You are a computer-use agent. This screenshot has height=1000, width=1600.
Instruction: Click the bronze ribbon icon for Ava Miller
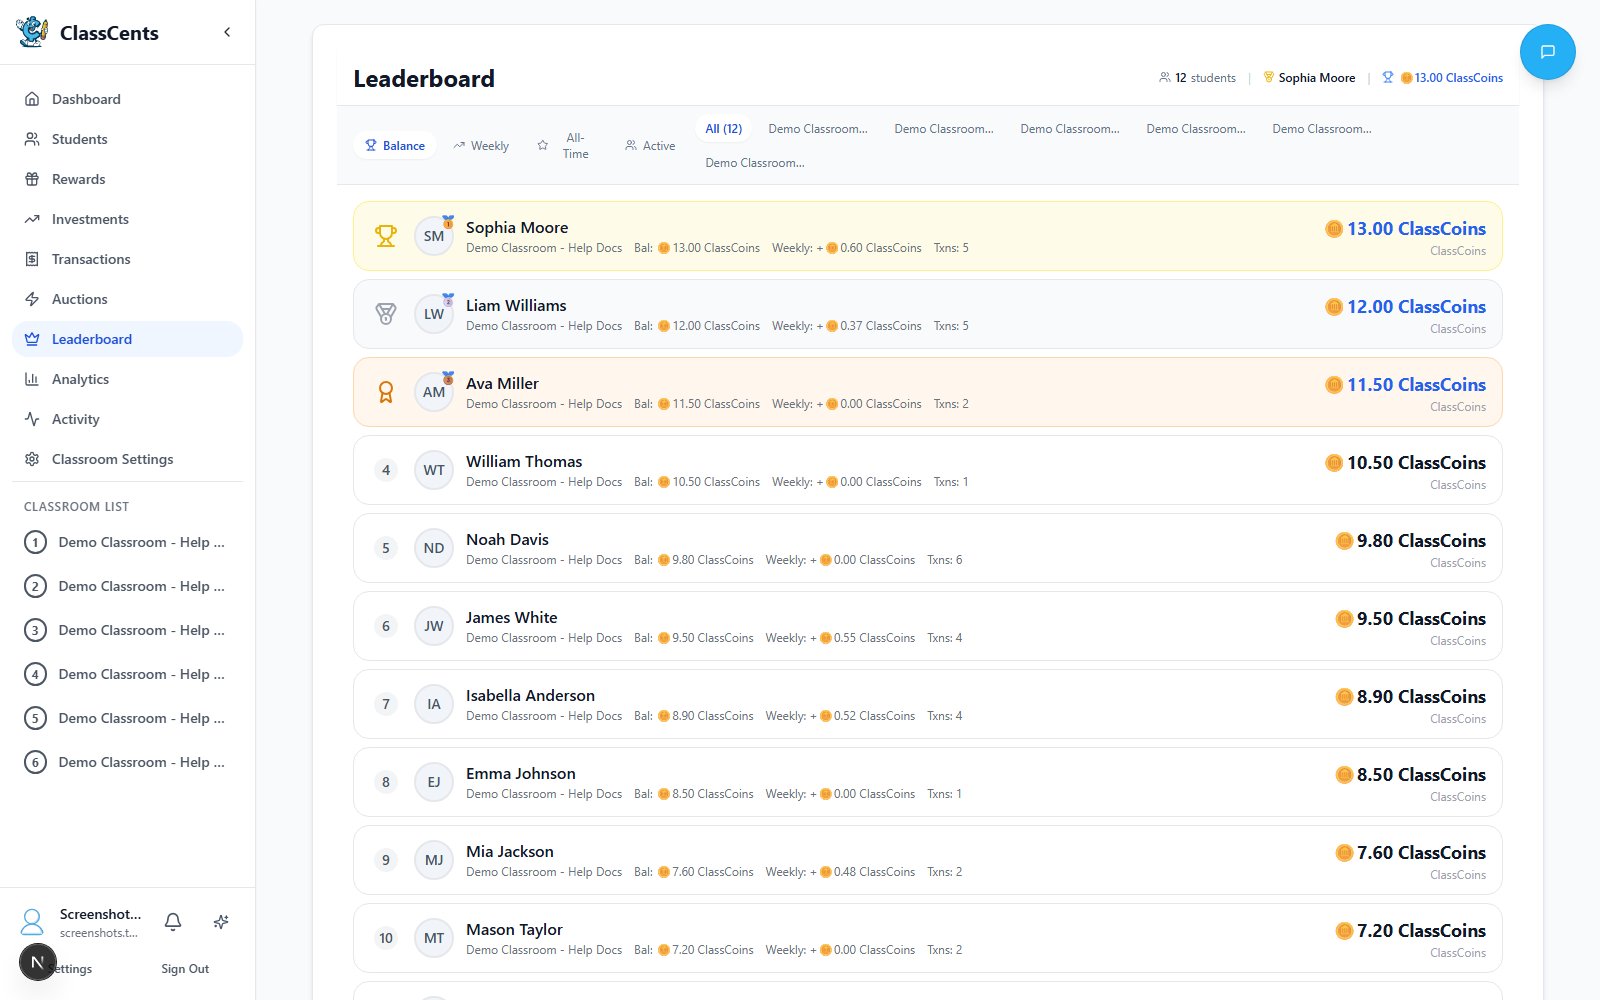[x=386, y=392]
